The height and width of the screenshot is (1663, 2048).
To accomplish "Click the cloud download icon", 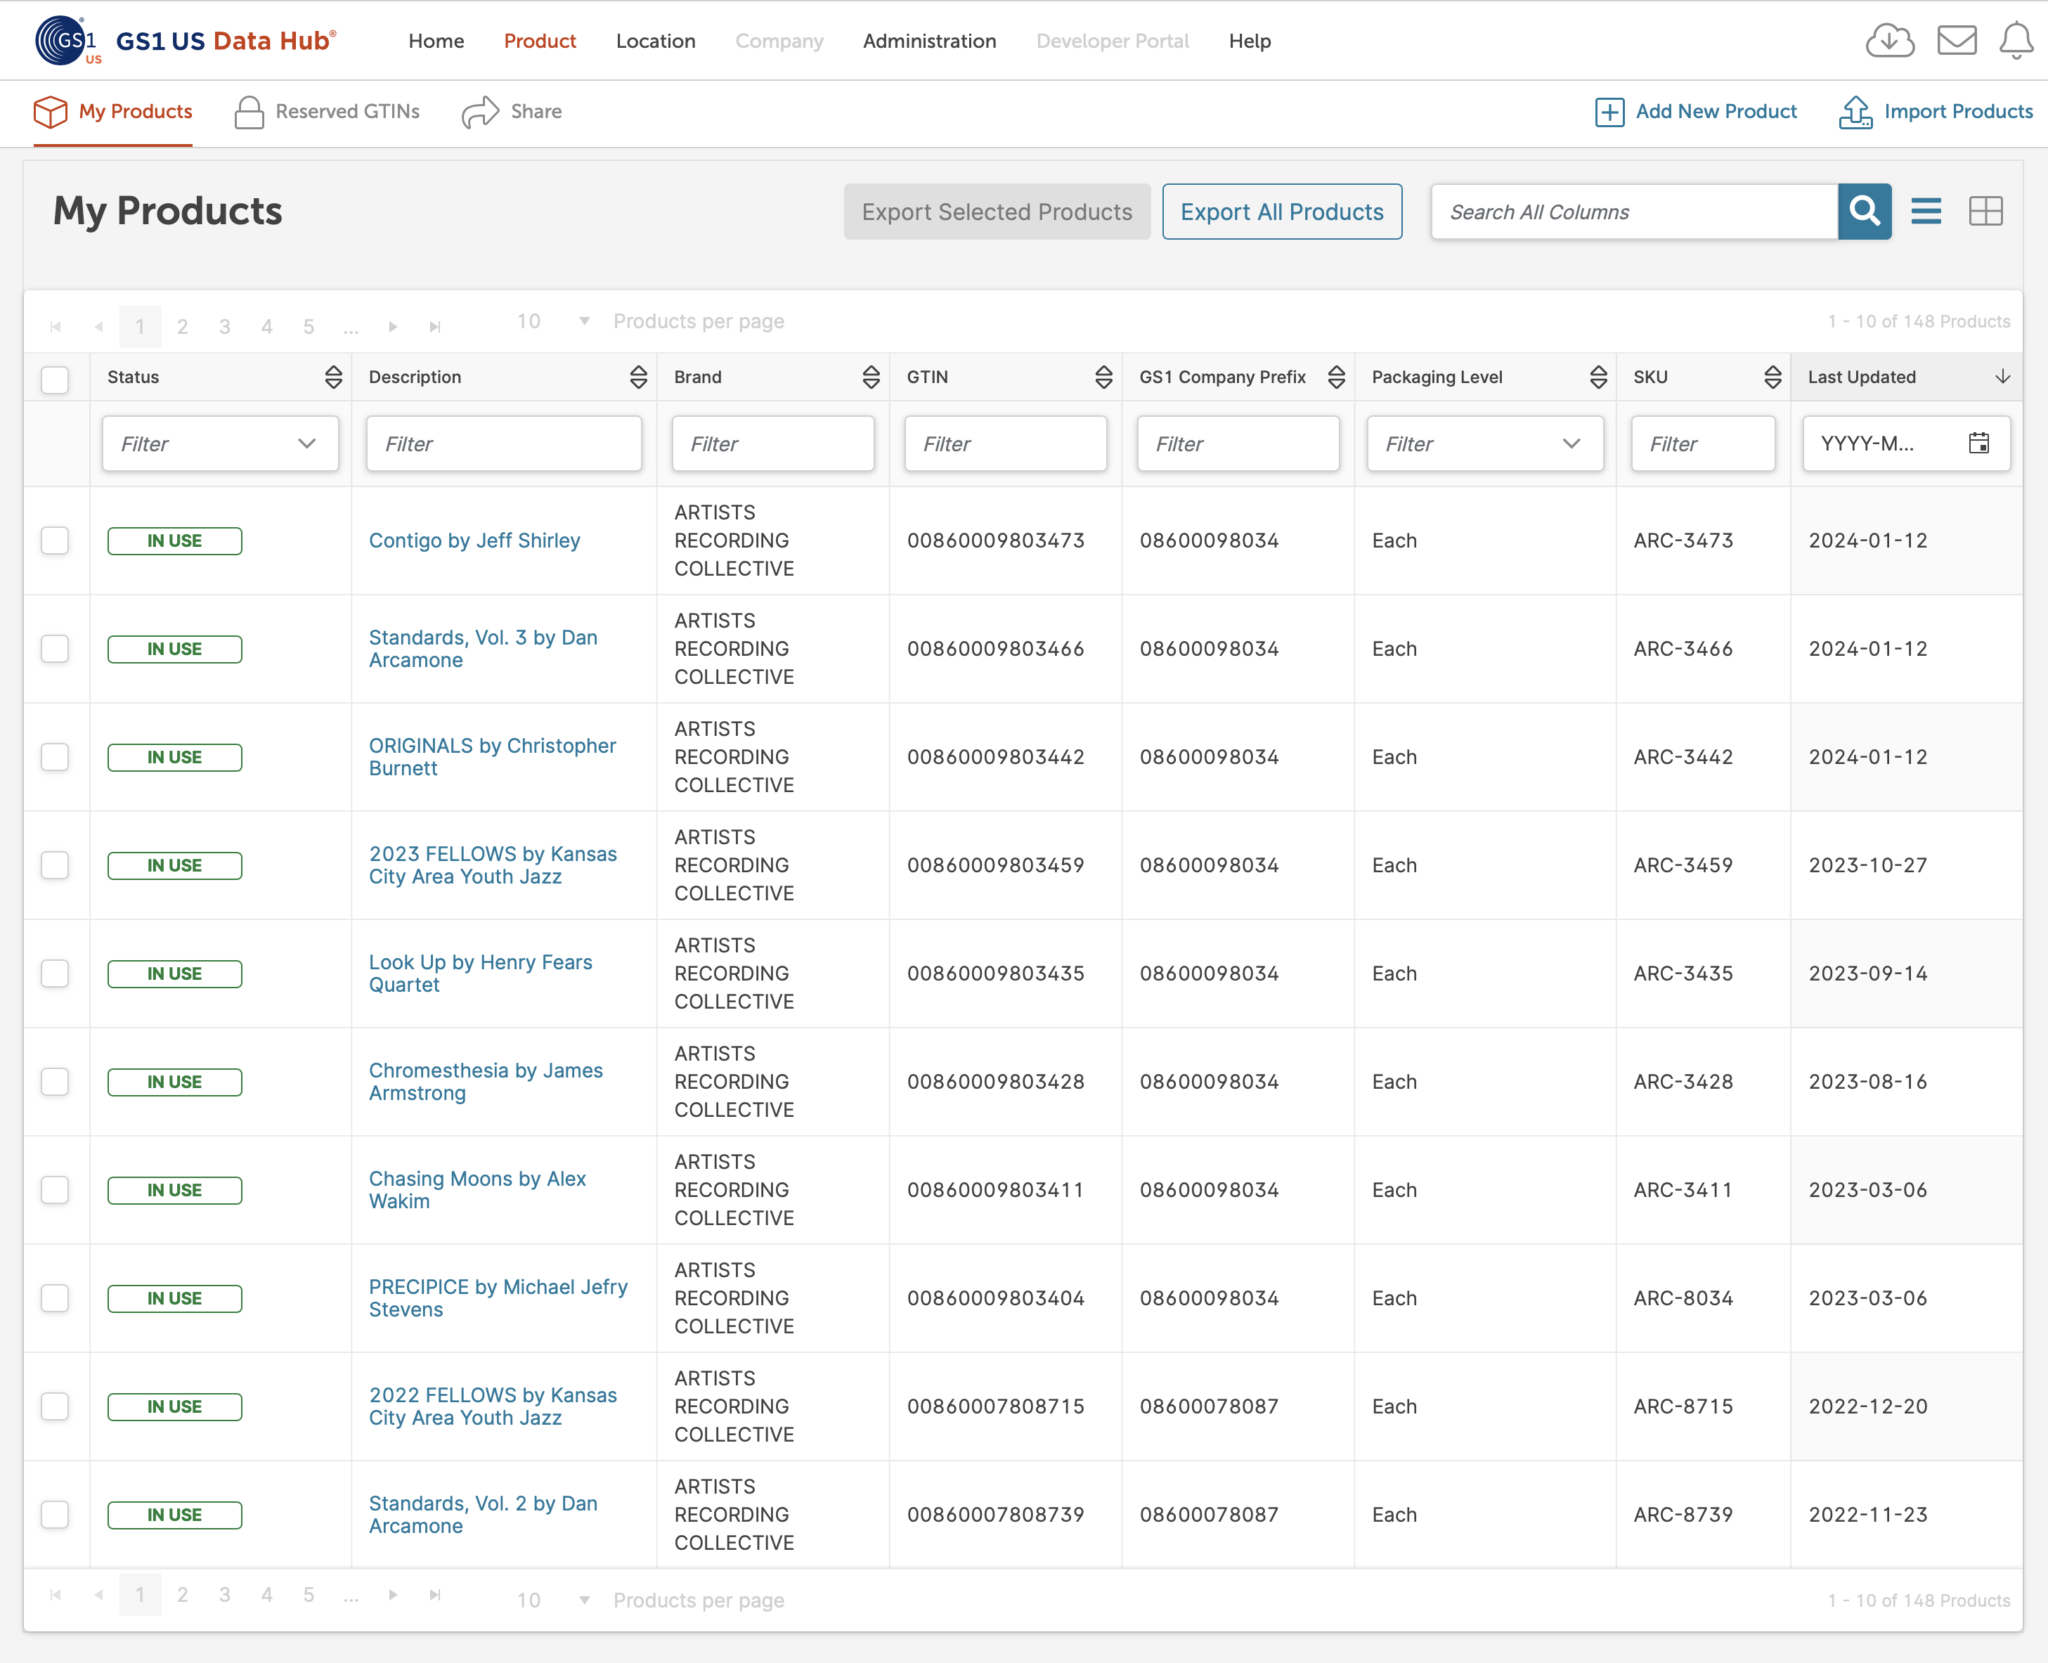I will 1889,41.
